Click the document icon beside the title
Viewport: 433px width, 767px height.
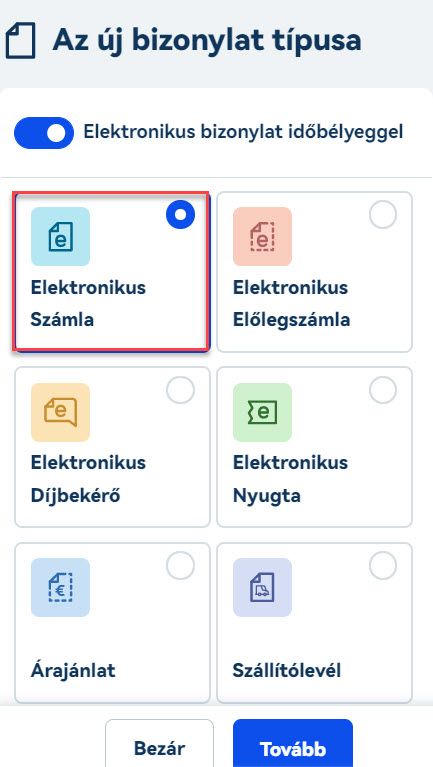tap(21, 42)
